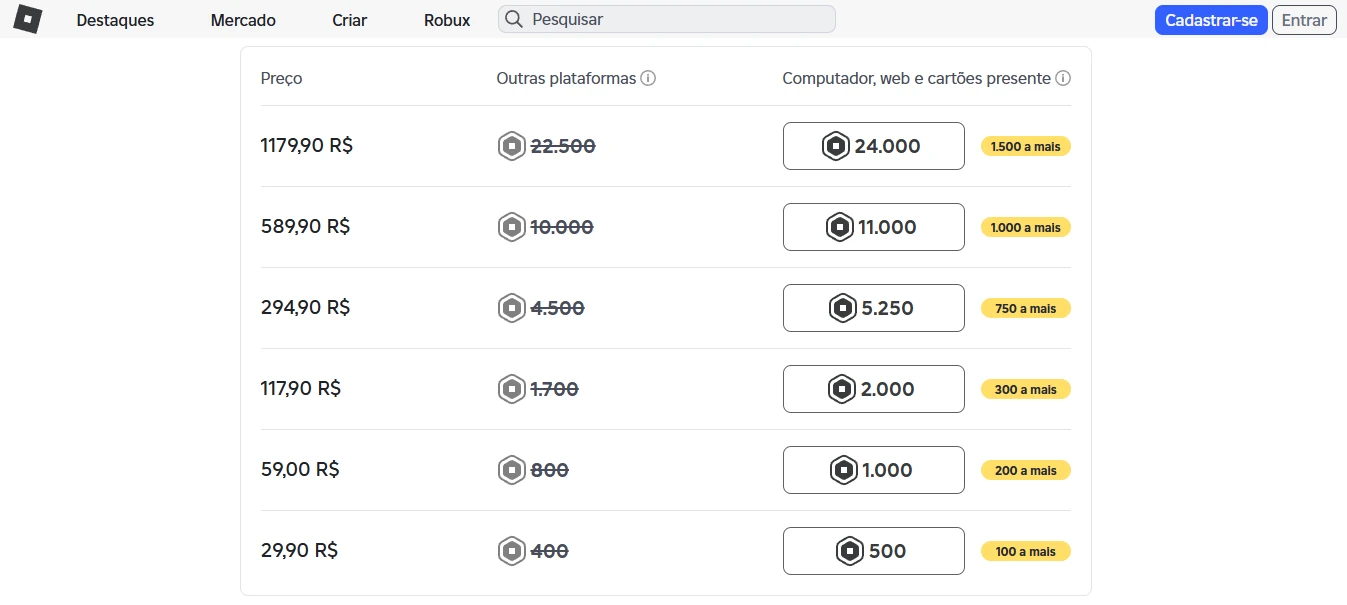Purchase the 24.000 Robux package
Image resolution: width=1347 pixels, height=605 pixels.
point(873,146)
